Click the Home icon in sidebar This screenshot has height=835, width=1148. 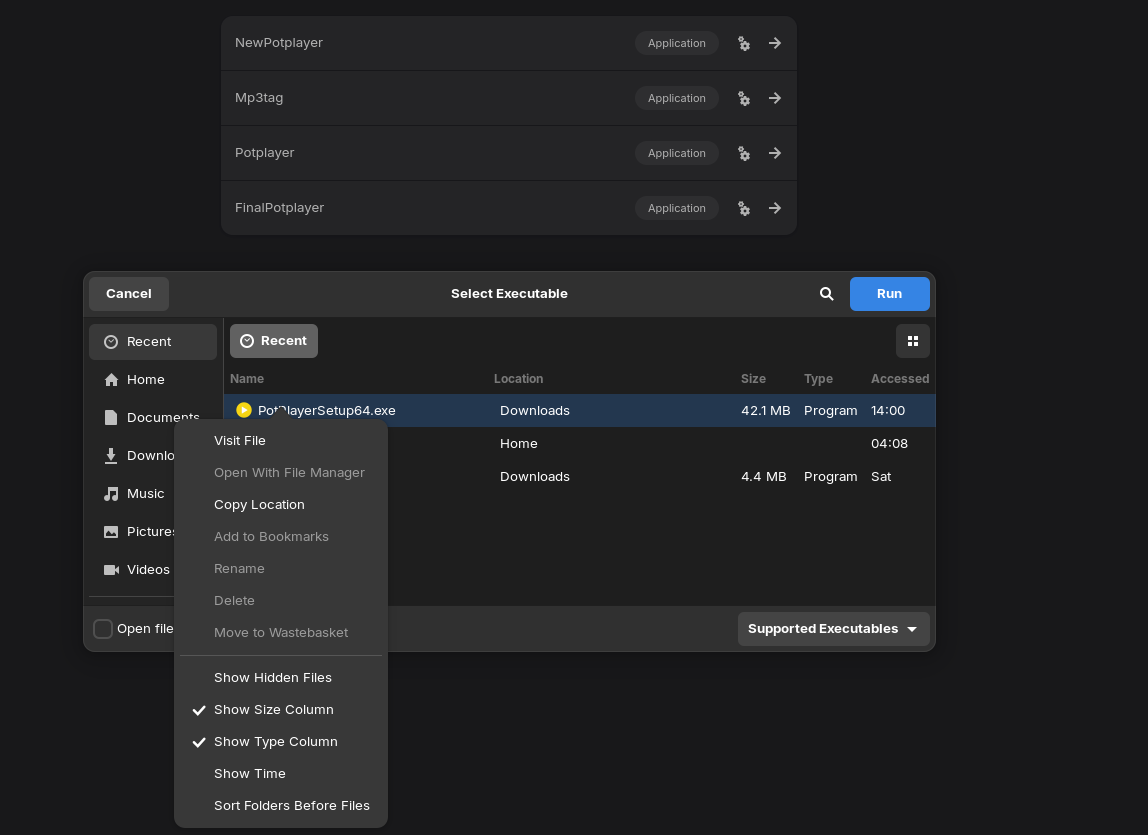tap(111, 379)
